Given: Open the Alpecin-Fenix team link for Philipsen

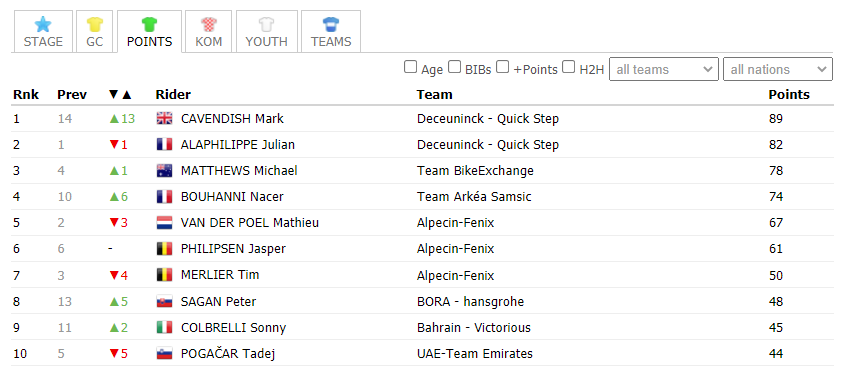Looking at the screenshot, I should 455,248.
